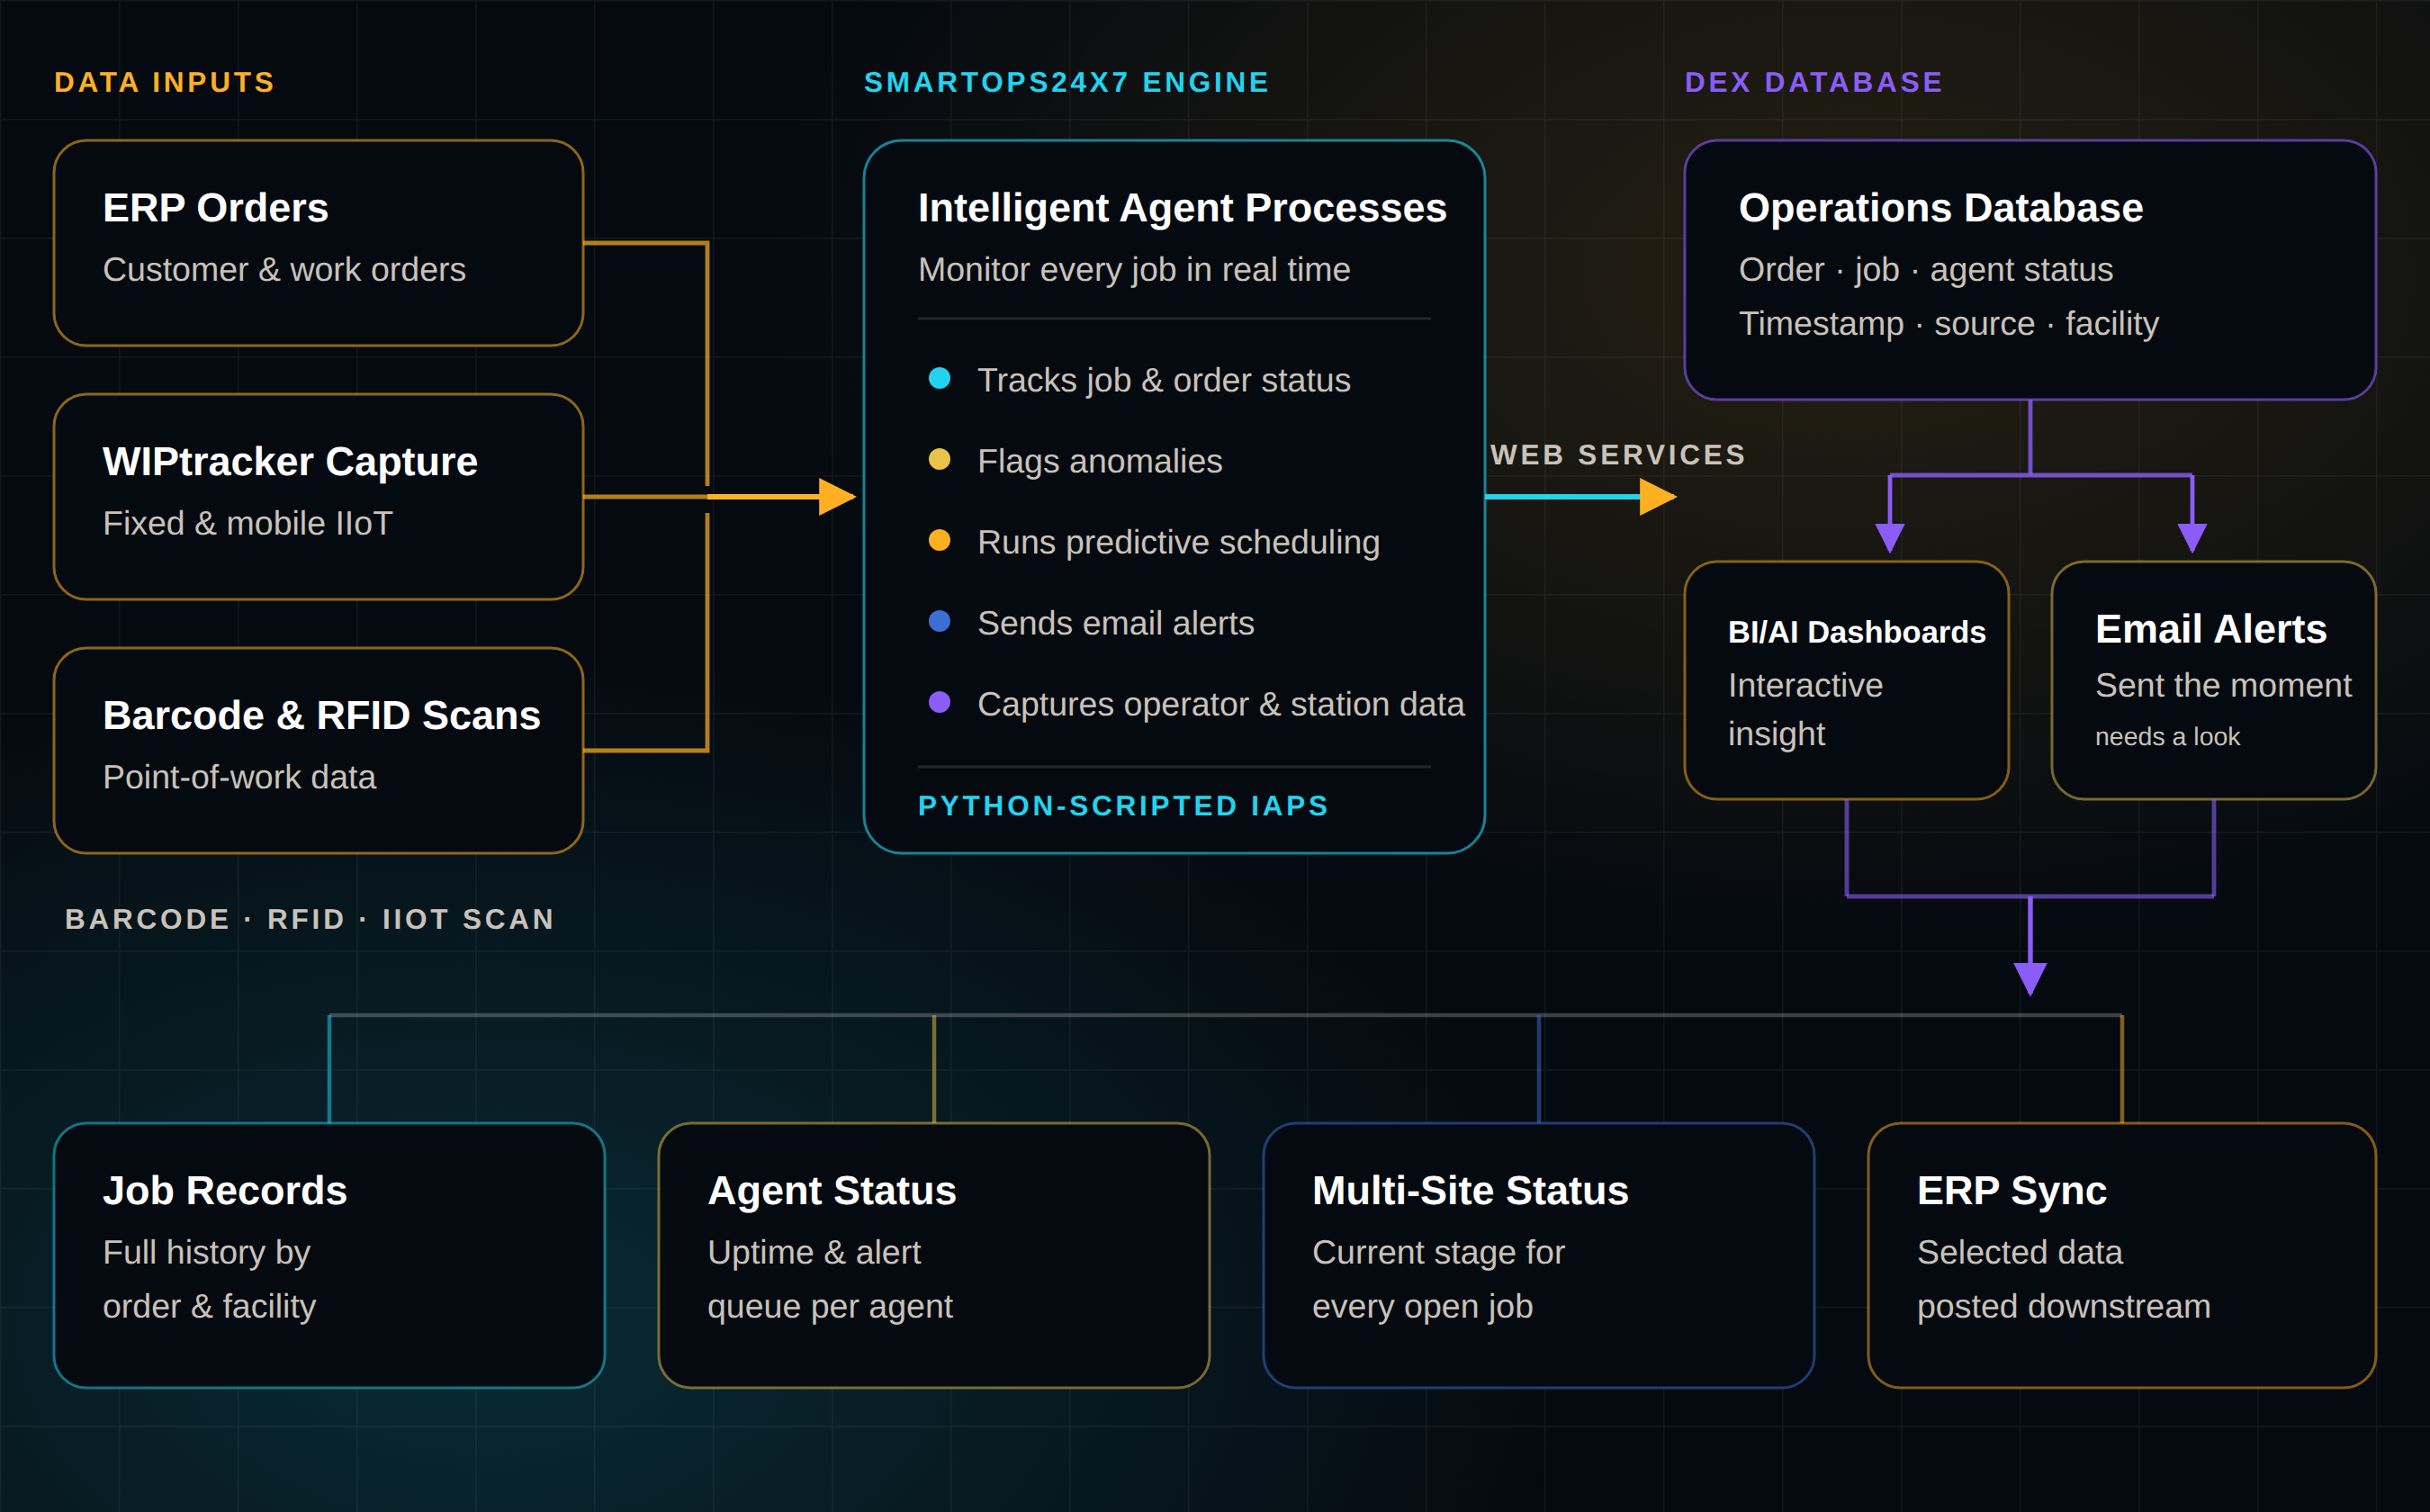This screenshot has height=1512, width=2430.
Task: Open the Job Records card
Action: 329,1255
